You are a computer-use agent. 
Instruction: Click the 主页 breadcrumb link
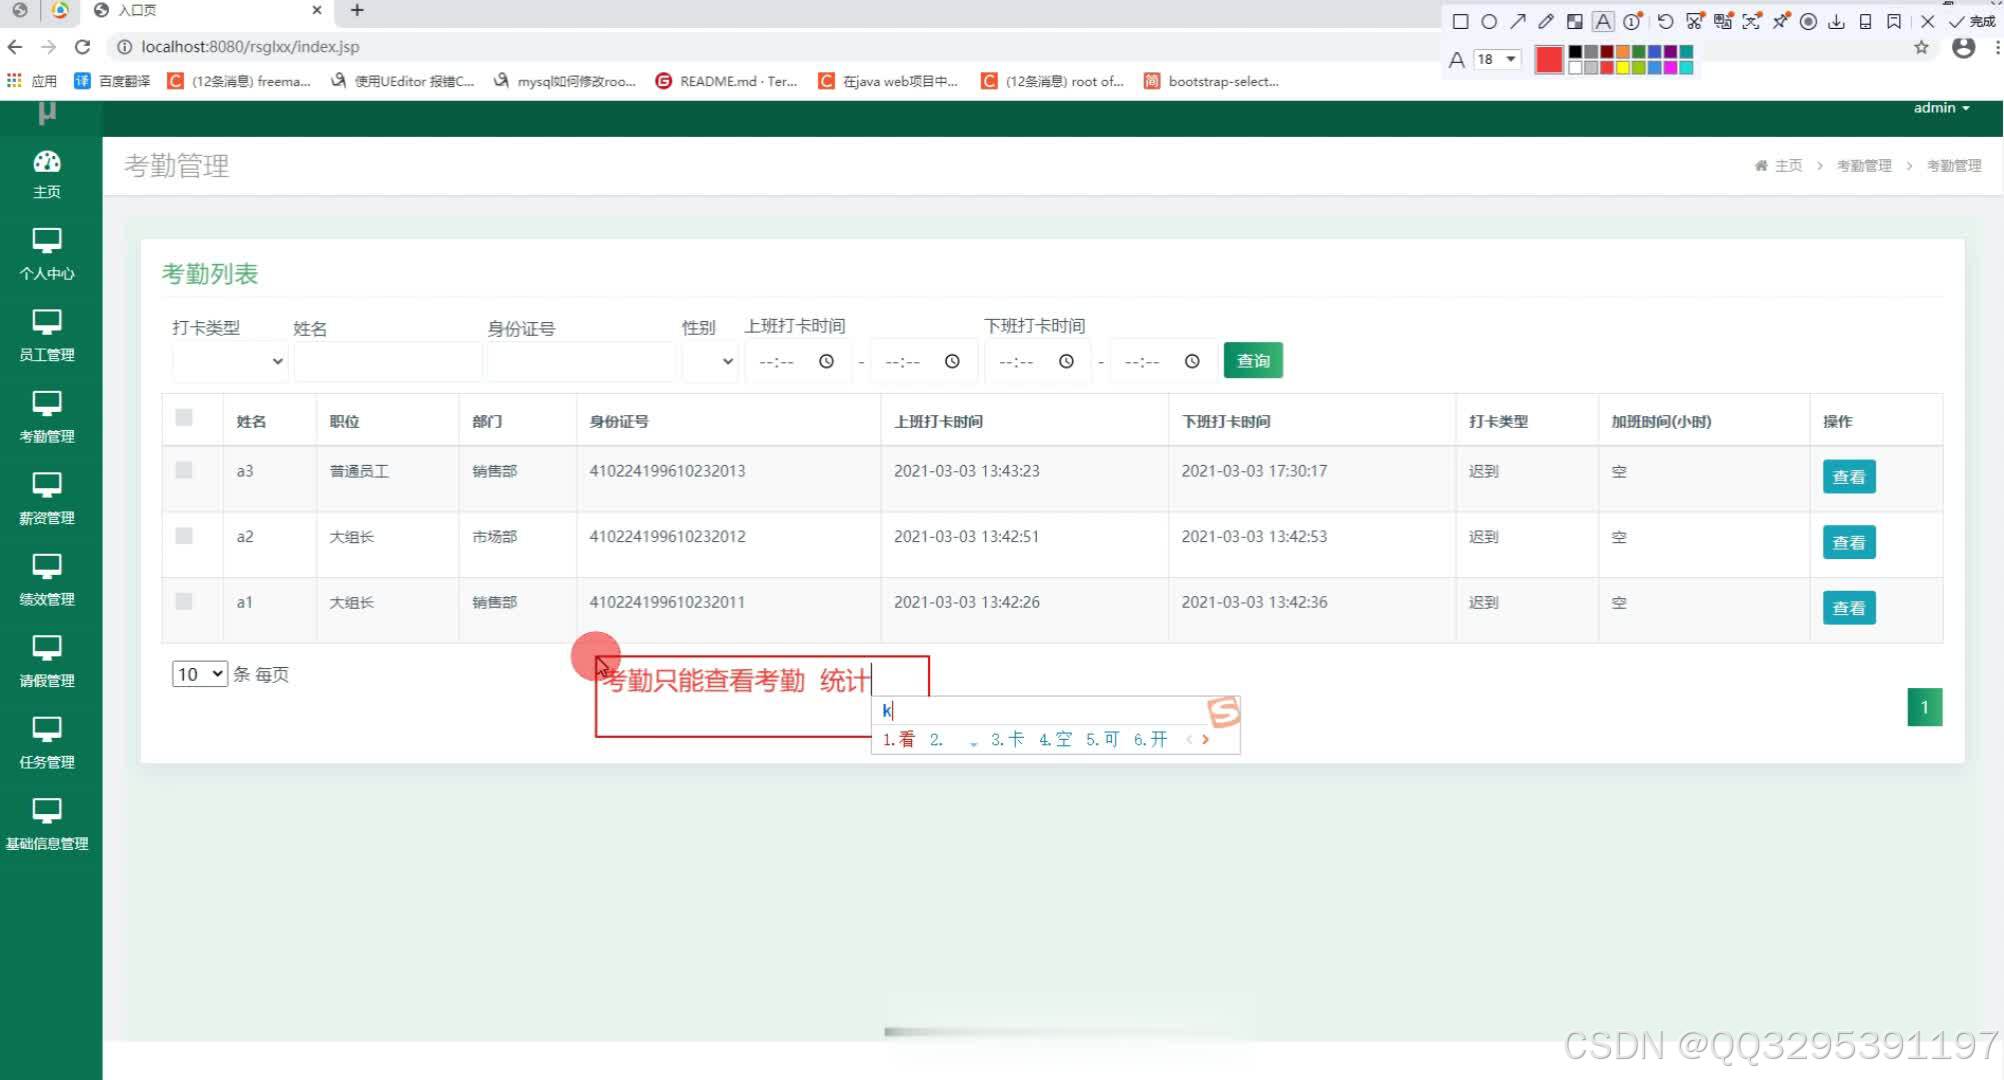1780,166
